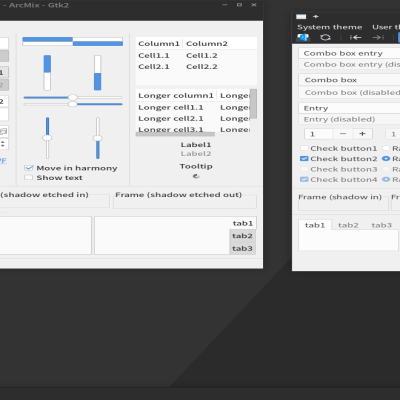
Task: Select the Longer cell3.1 row
Action: 193,129
